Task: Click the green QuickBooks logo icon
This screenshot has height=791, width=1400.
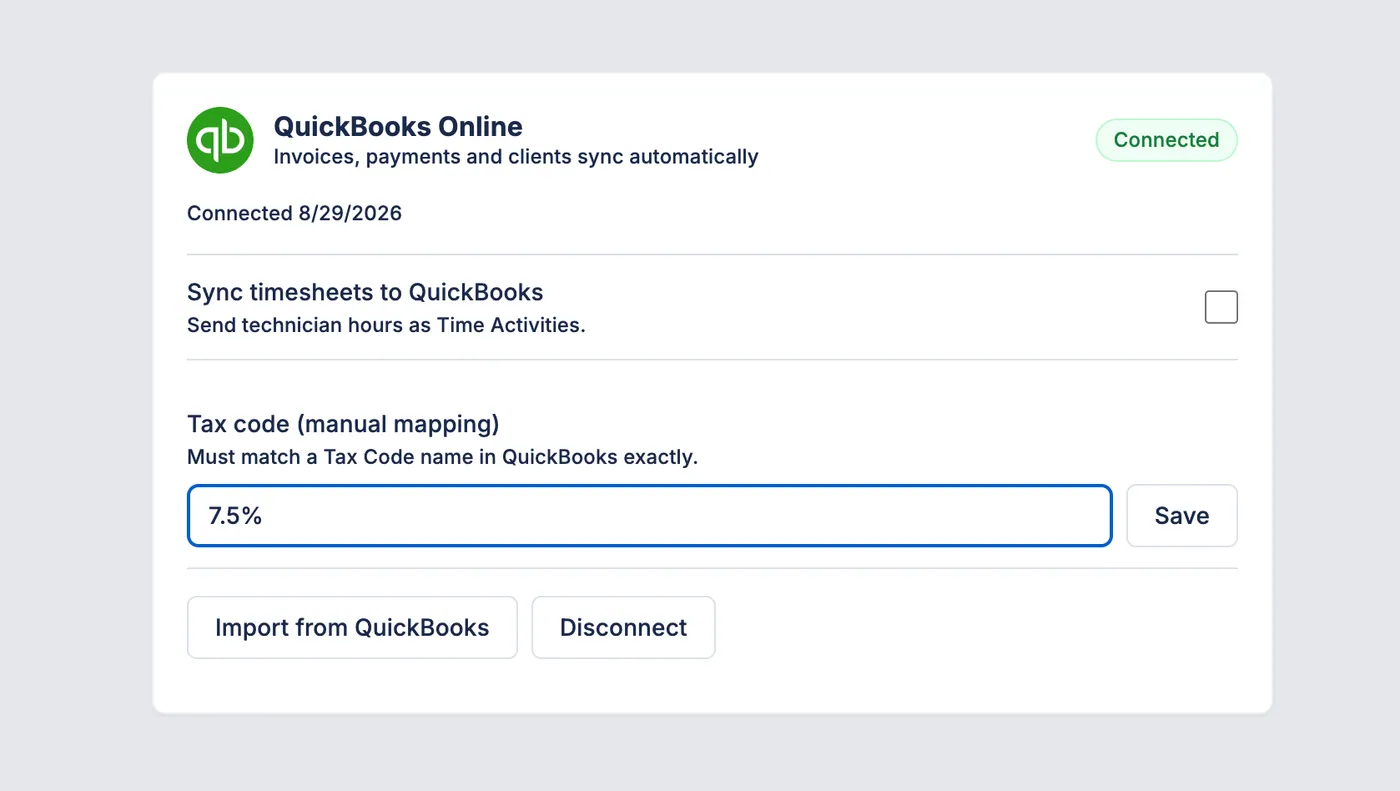Action: 220,140
